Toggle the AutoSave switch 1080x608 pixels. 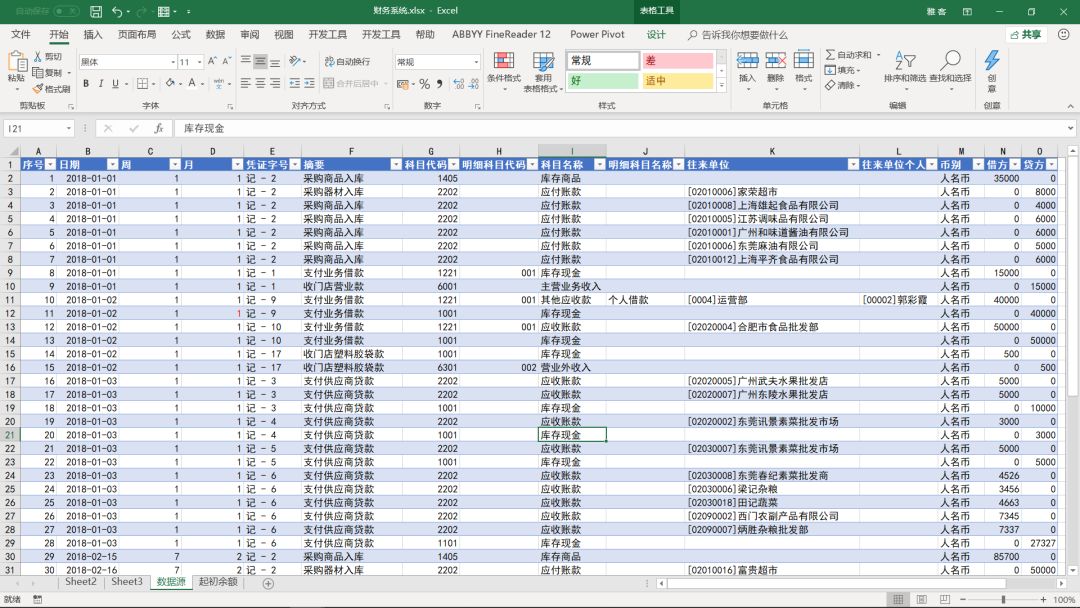click(66, 12)
